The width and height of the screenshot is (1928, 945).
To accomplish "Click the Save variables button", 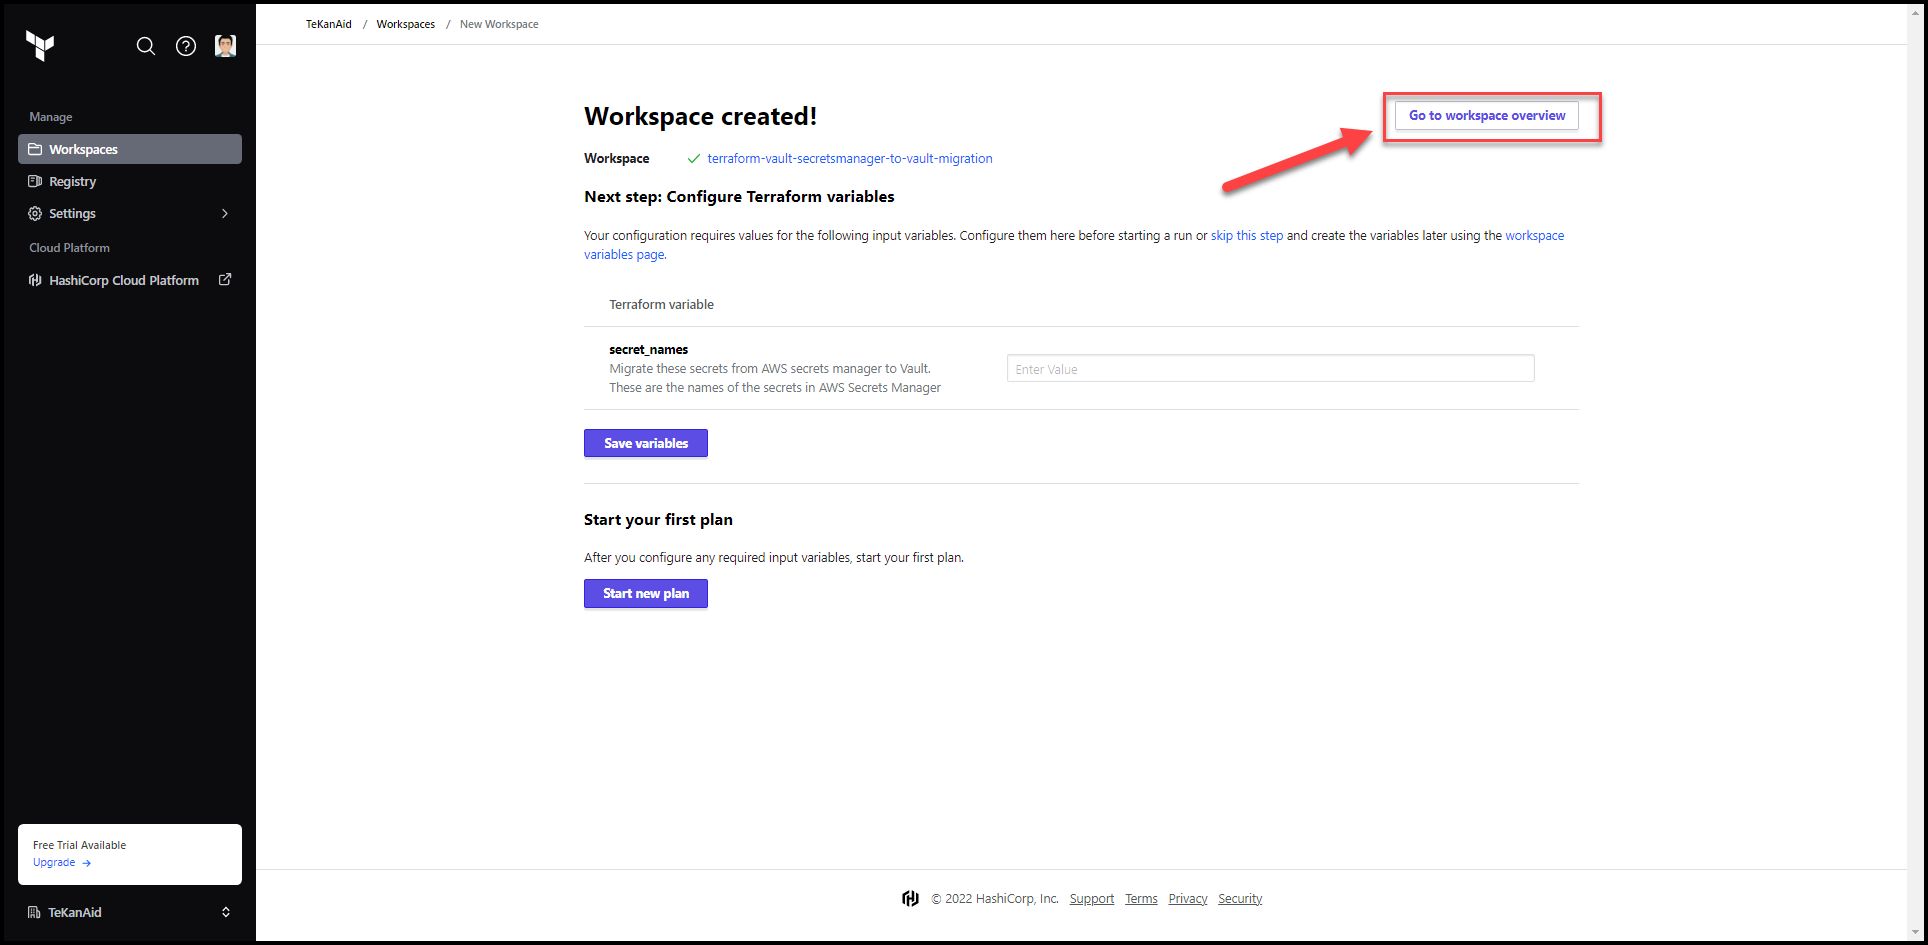I will pyautogui.click(x=645, y=443).
